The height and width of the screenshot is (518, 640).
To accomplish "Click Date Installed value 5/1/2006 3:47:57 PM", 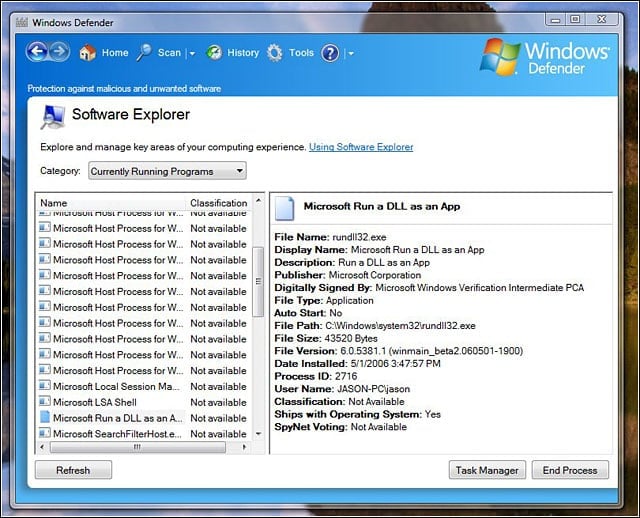I will [x=396, y=363].
